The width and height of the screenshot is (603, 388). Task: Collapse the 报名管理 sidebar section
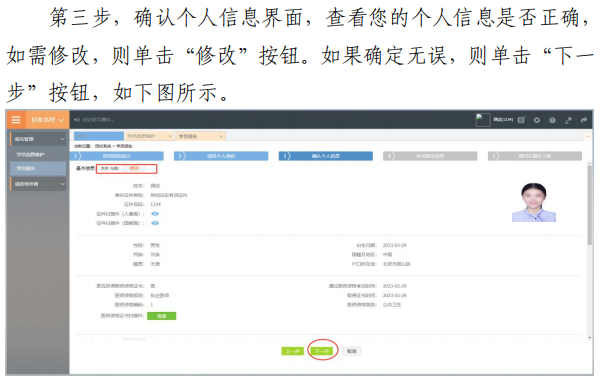pyautogui.click(x=38, y=139)
